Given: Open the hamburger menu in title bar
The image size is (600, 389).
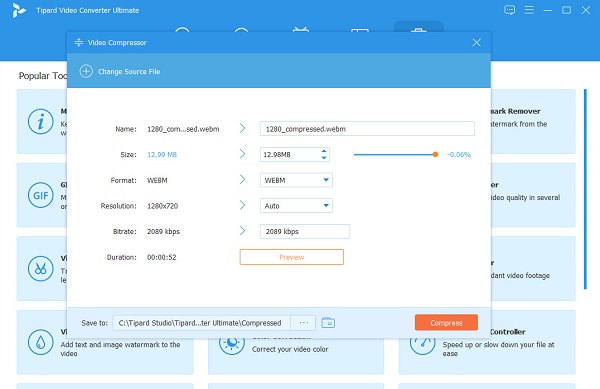Looking at the screenshot, I should point(529,10).
